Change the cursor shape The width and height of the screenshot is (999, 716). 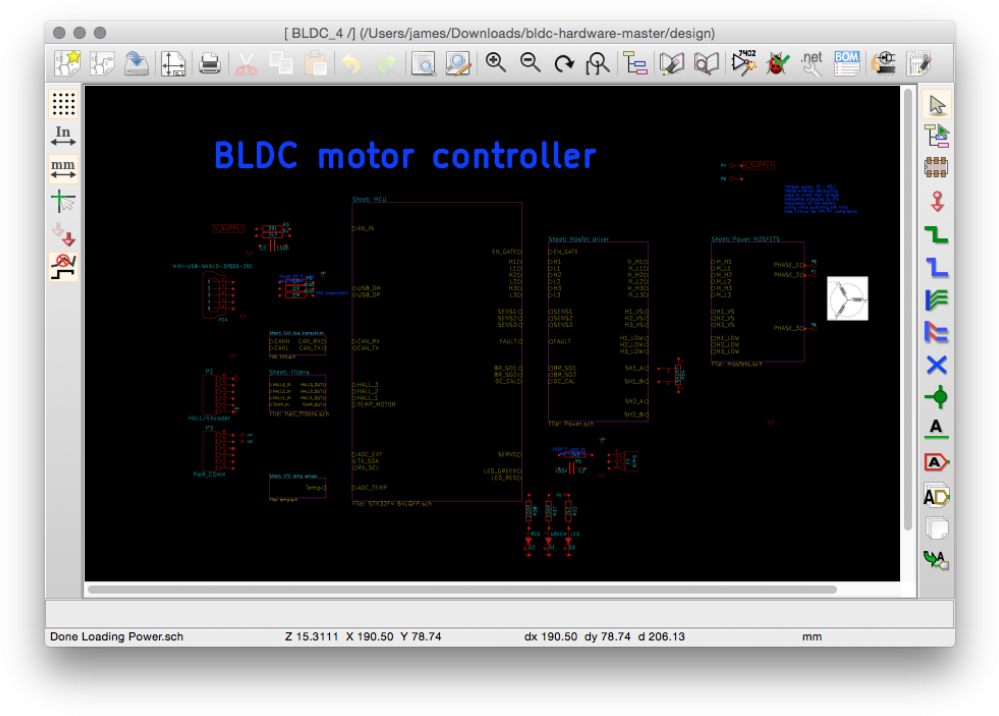[x=63, y=201]
